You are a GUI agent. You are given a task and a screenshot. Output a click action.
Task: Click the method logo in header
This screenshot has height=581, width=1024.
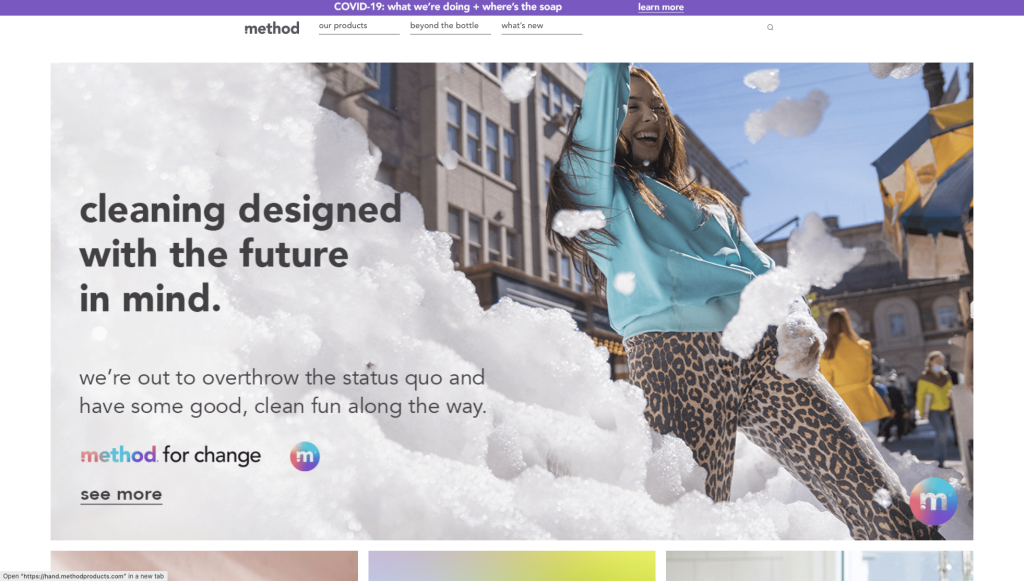(272, 28)
